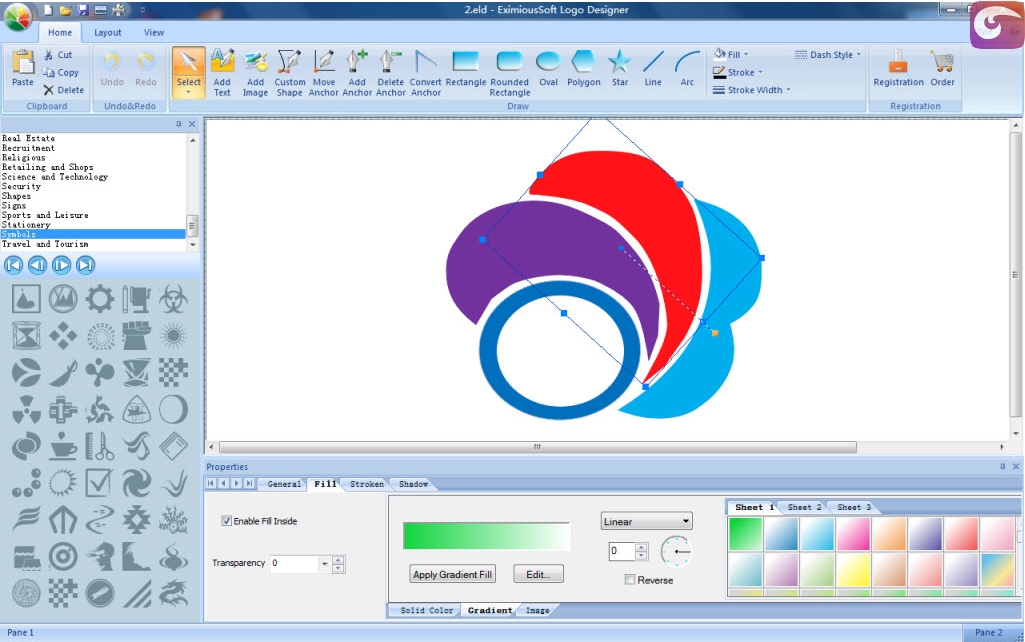
Task: Select the Line tool
Action: tap(653, 69)
